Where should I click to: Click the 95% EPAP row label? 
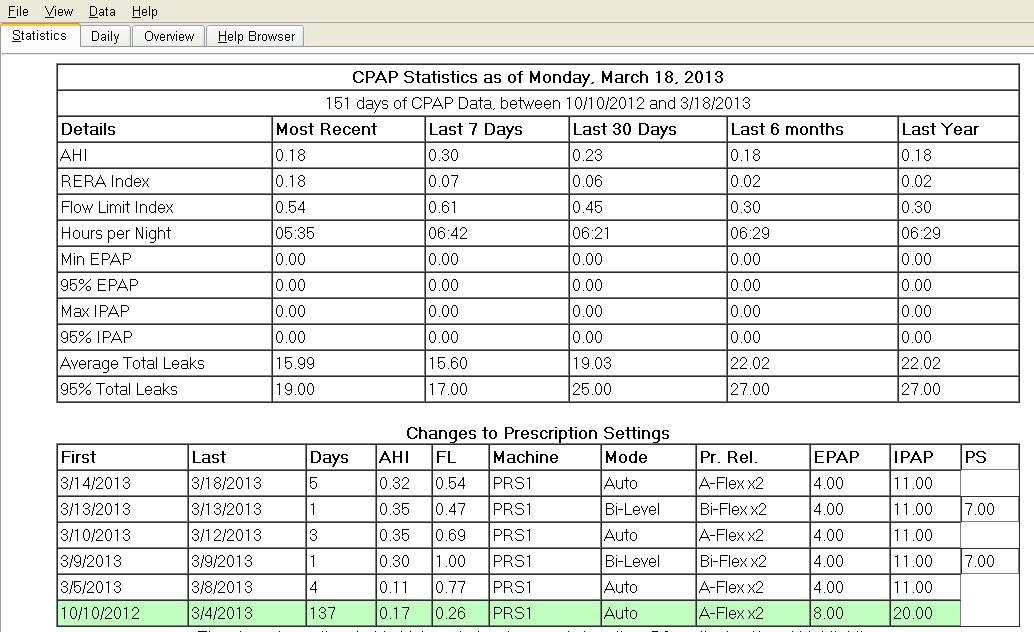(99, 285)
